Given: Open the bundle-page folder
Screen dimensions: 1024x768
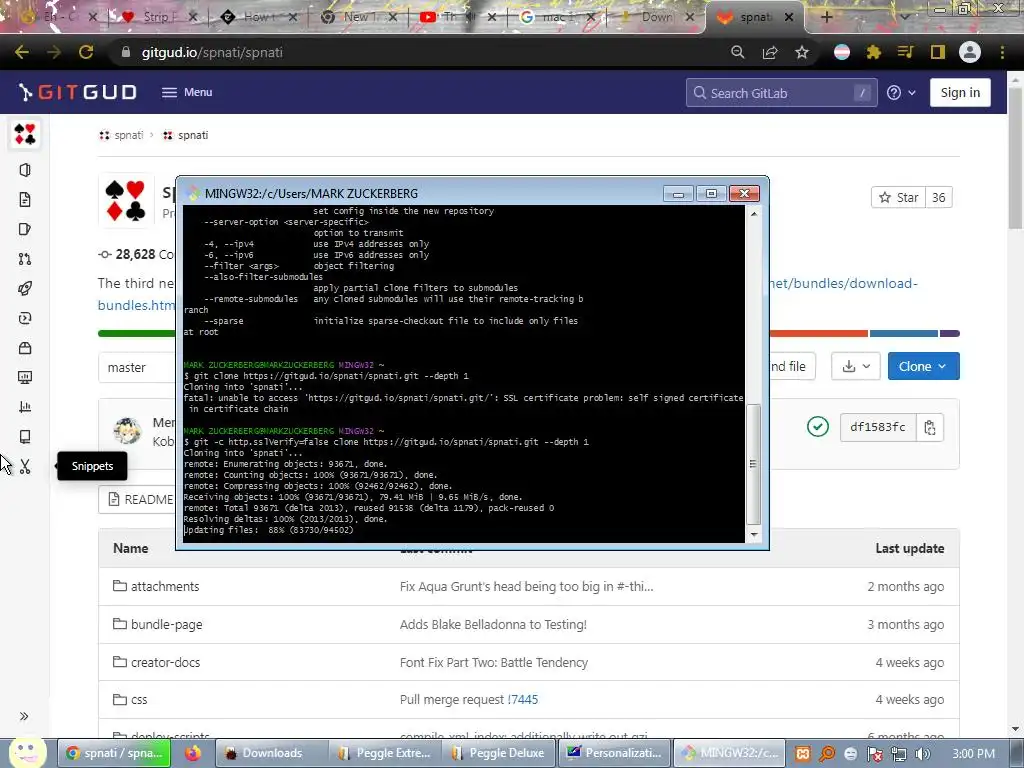Looking at the screenshot, I should coord(167,624).
